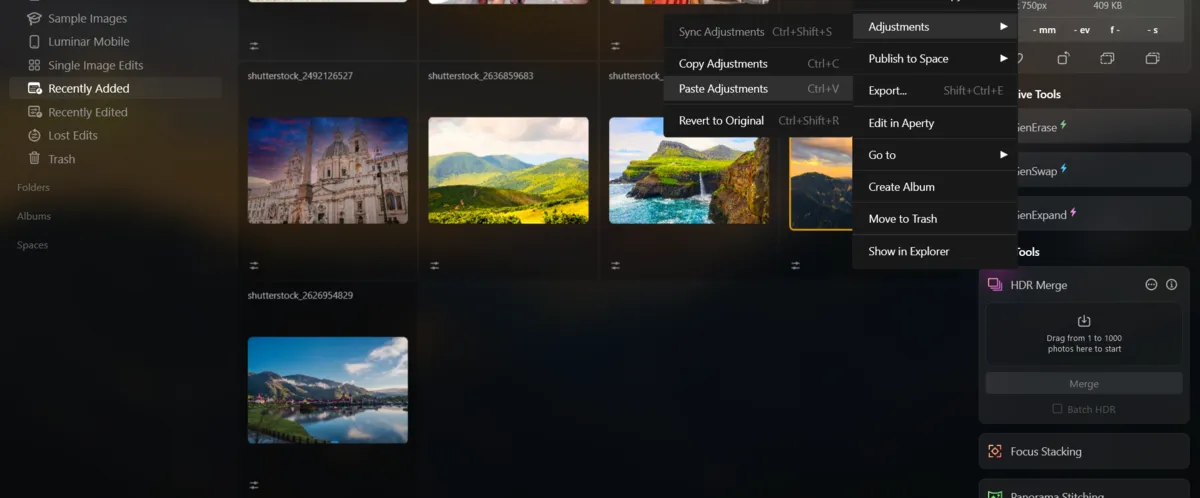1200x498 pixels.
Task: Go to the Lost Edits section
Action: point(72,135)
